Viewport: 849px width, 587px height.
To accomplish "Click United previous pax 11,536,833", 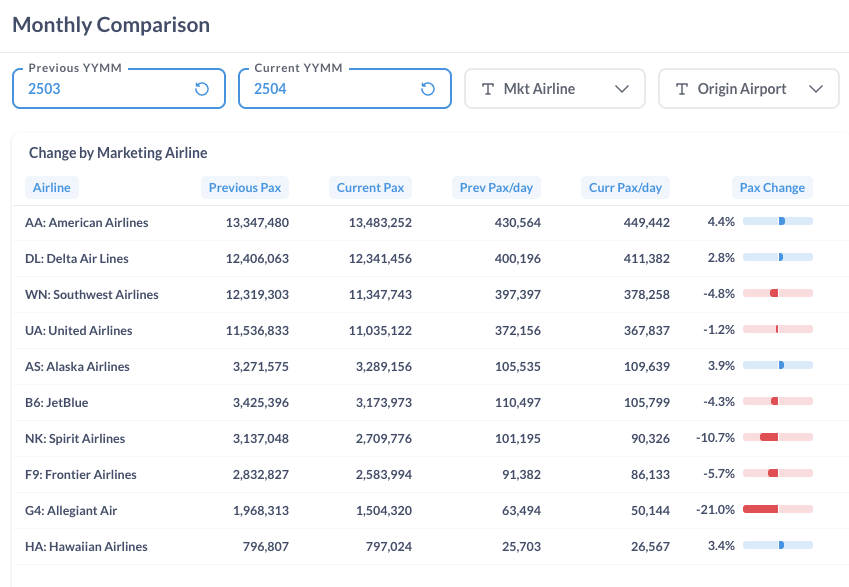I will 257,330.
